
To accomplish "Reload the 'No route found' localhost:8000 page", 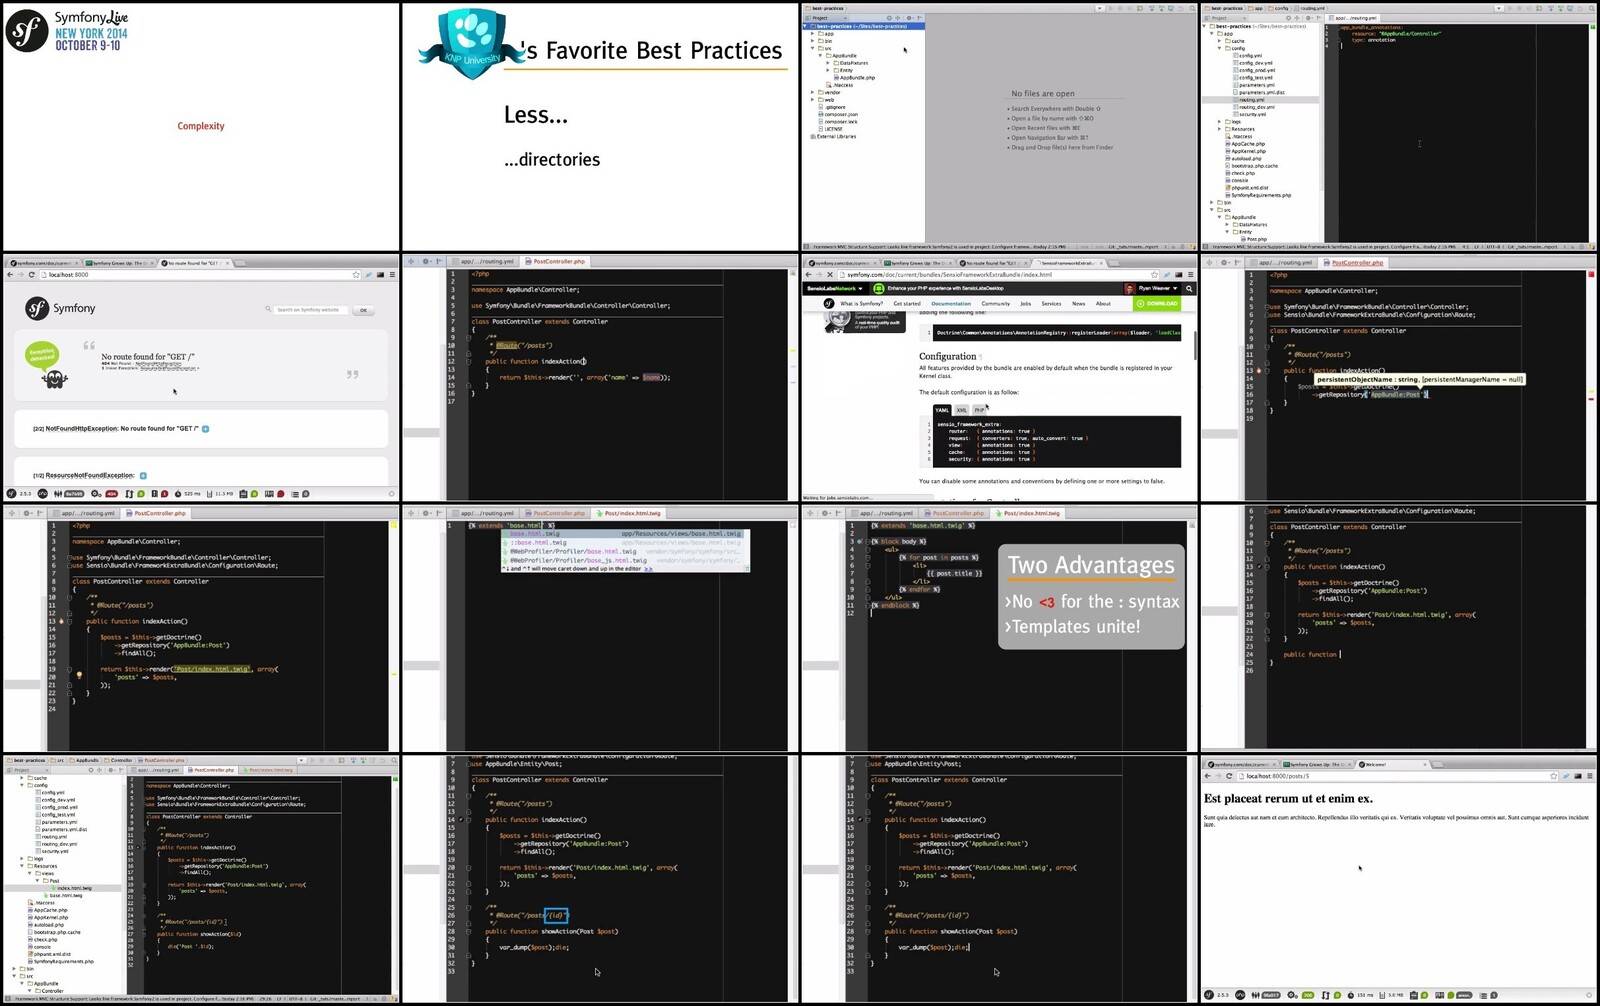I will pos(31,274).
